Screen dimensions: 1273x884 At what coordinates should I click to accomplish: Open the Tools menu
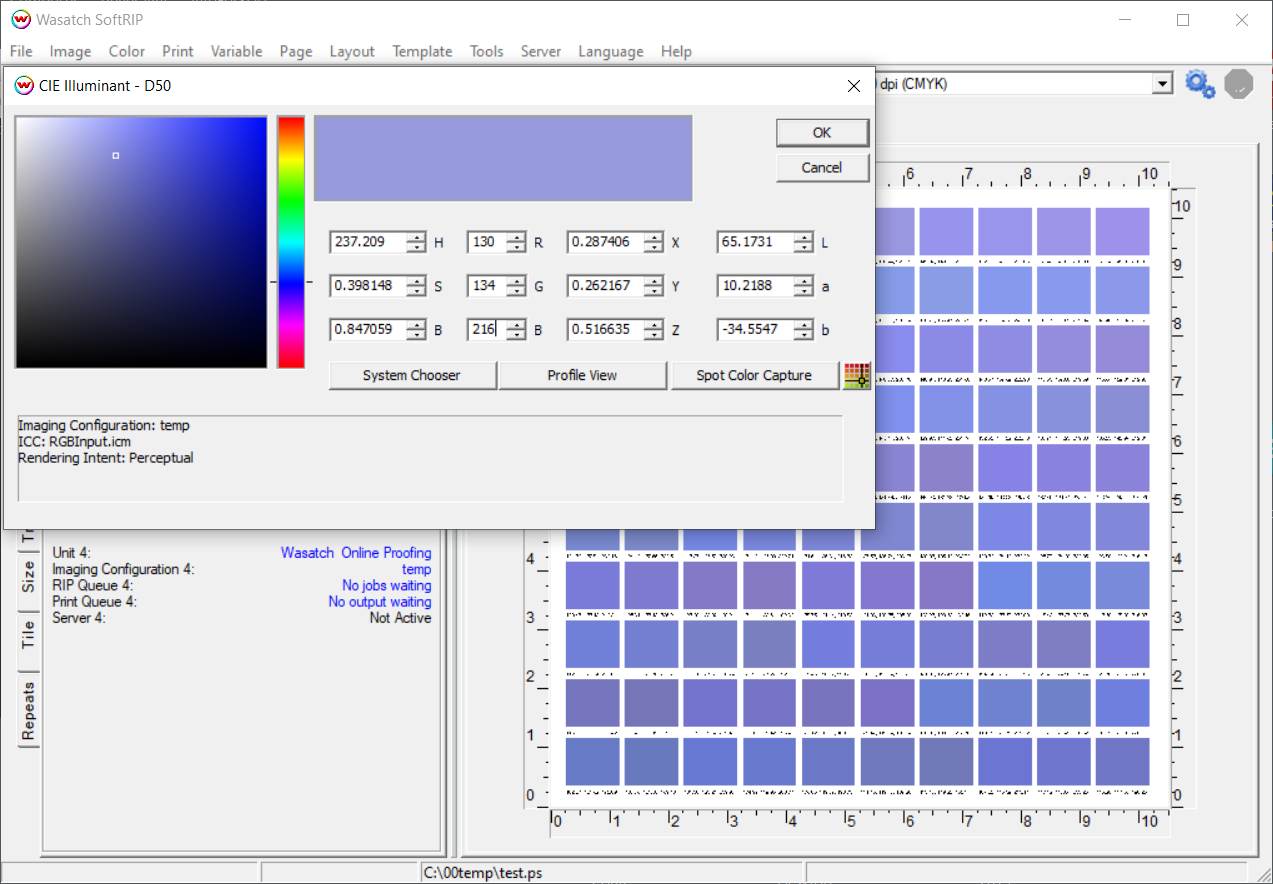tap(487, 51)
